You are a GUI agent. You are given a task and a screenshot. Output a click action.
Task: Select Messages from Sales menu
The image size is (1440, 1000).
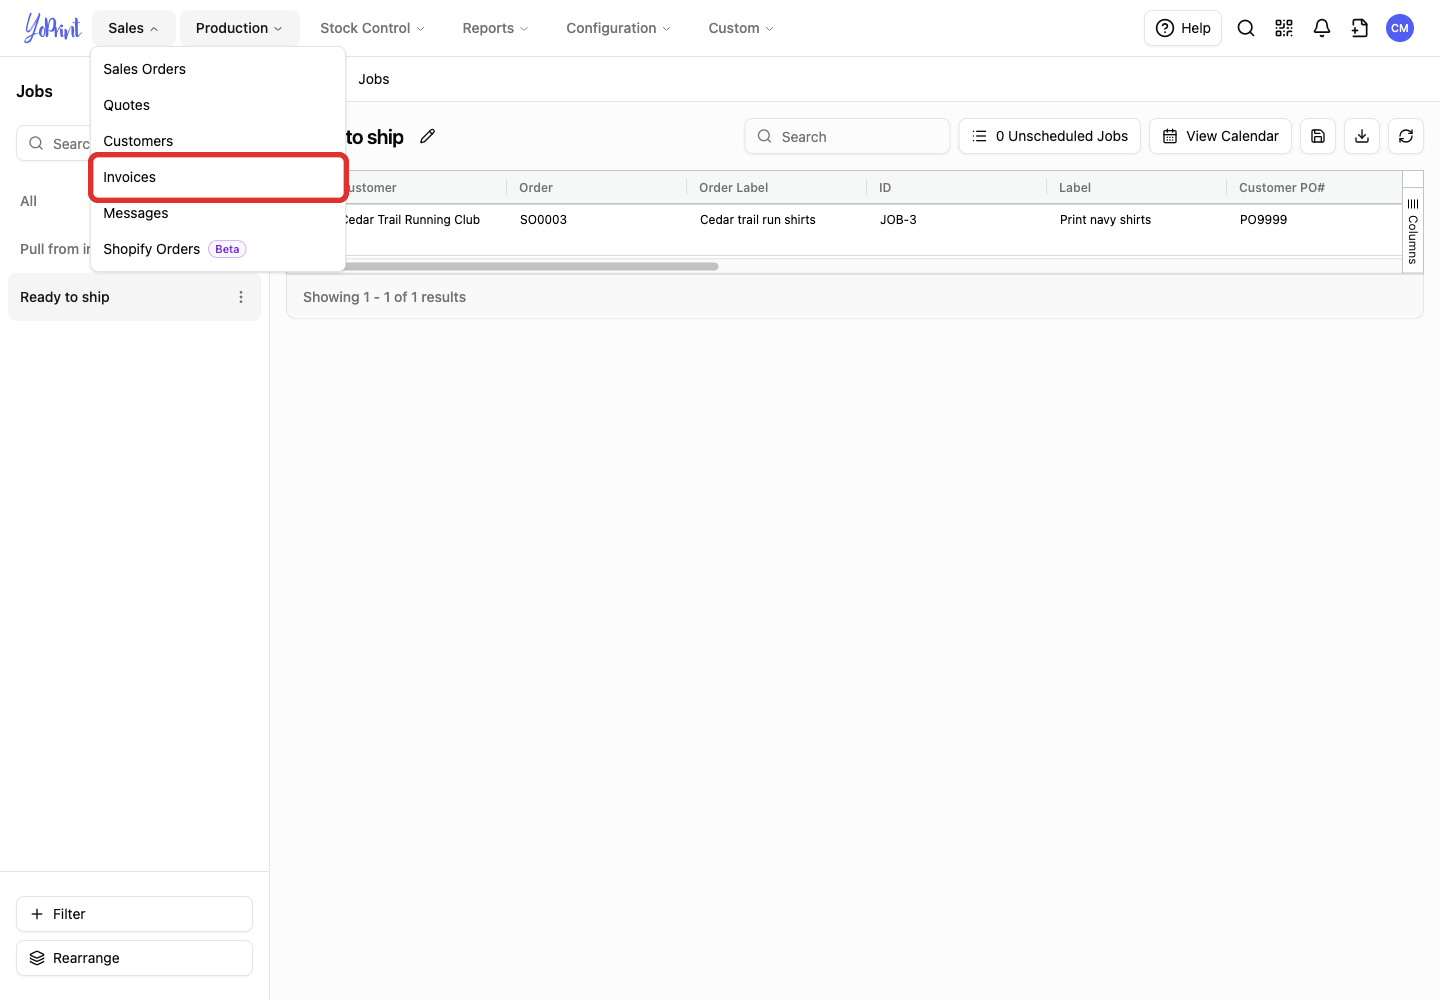pyautogui.click(x=218, y=213)
